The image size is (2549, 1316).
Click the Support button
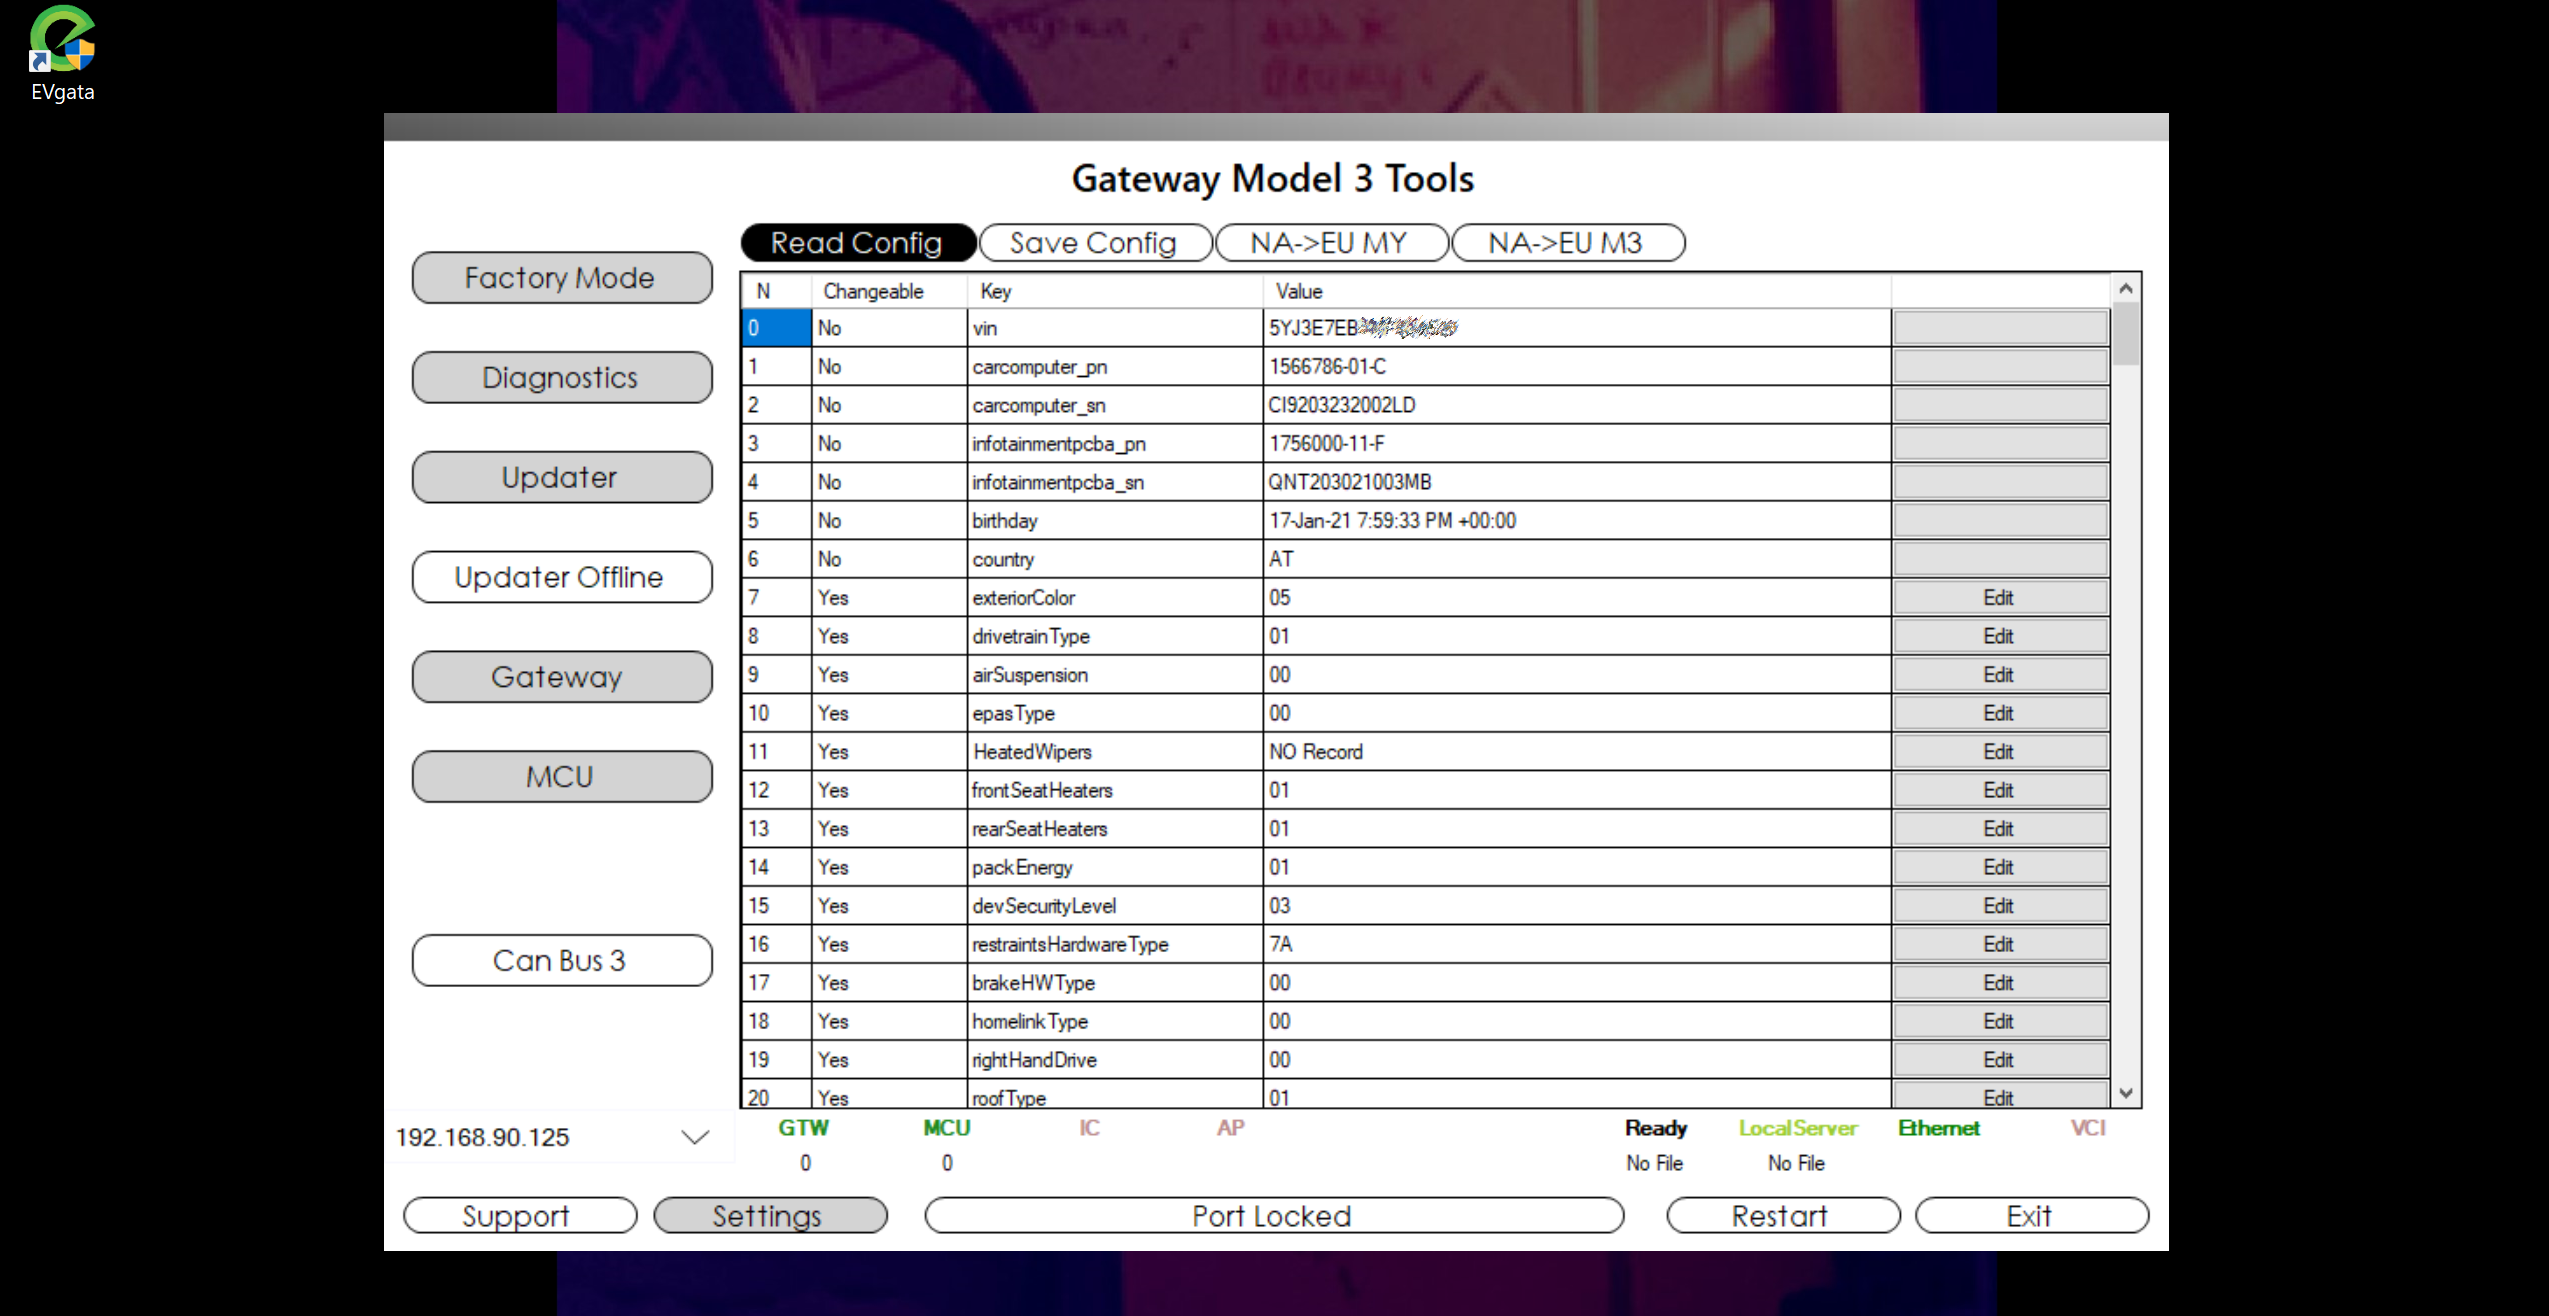click(519, 1216)
